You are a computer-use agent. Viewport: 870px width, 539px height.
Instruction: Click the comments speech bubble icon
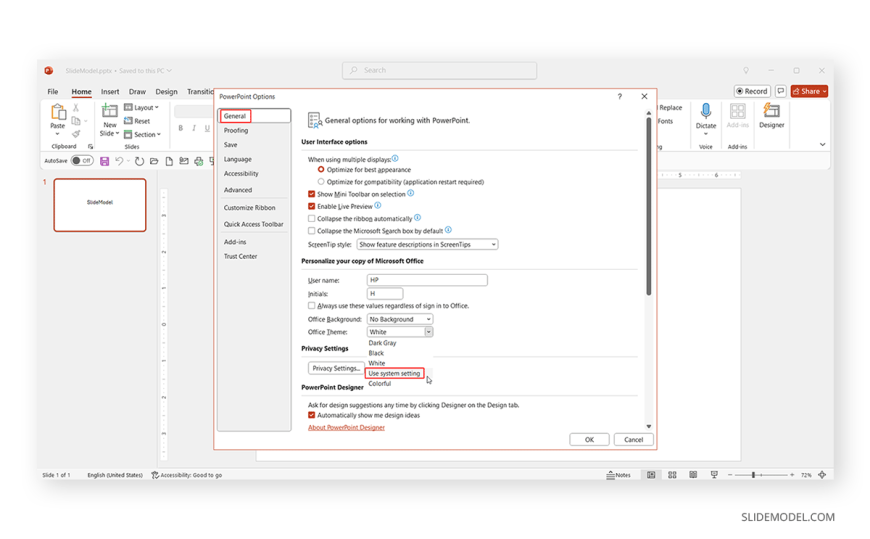pyautogui.click(x=781, y=91)
